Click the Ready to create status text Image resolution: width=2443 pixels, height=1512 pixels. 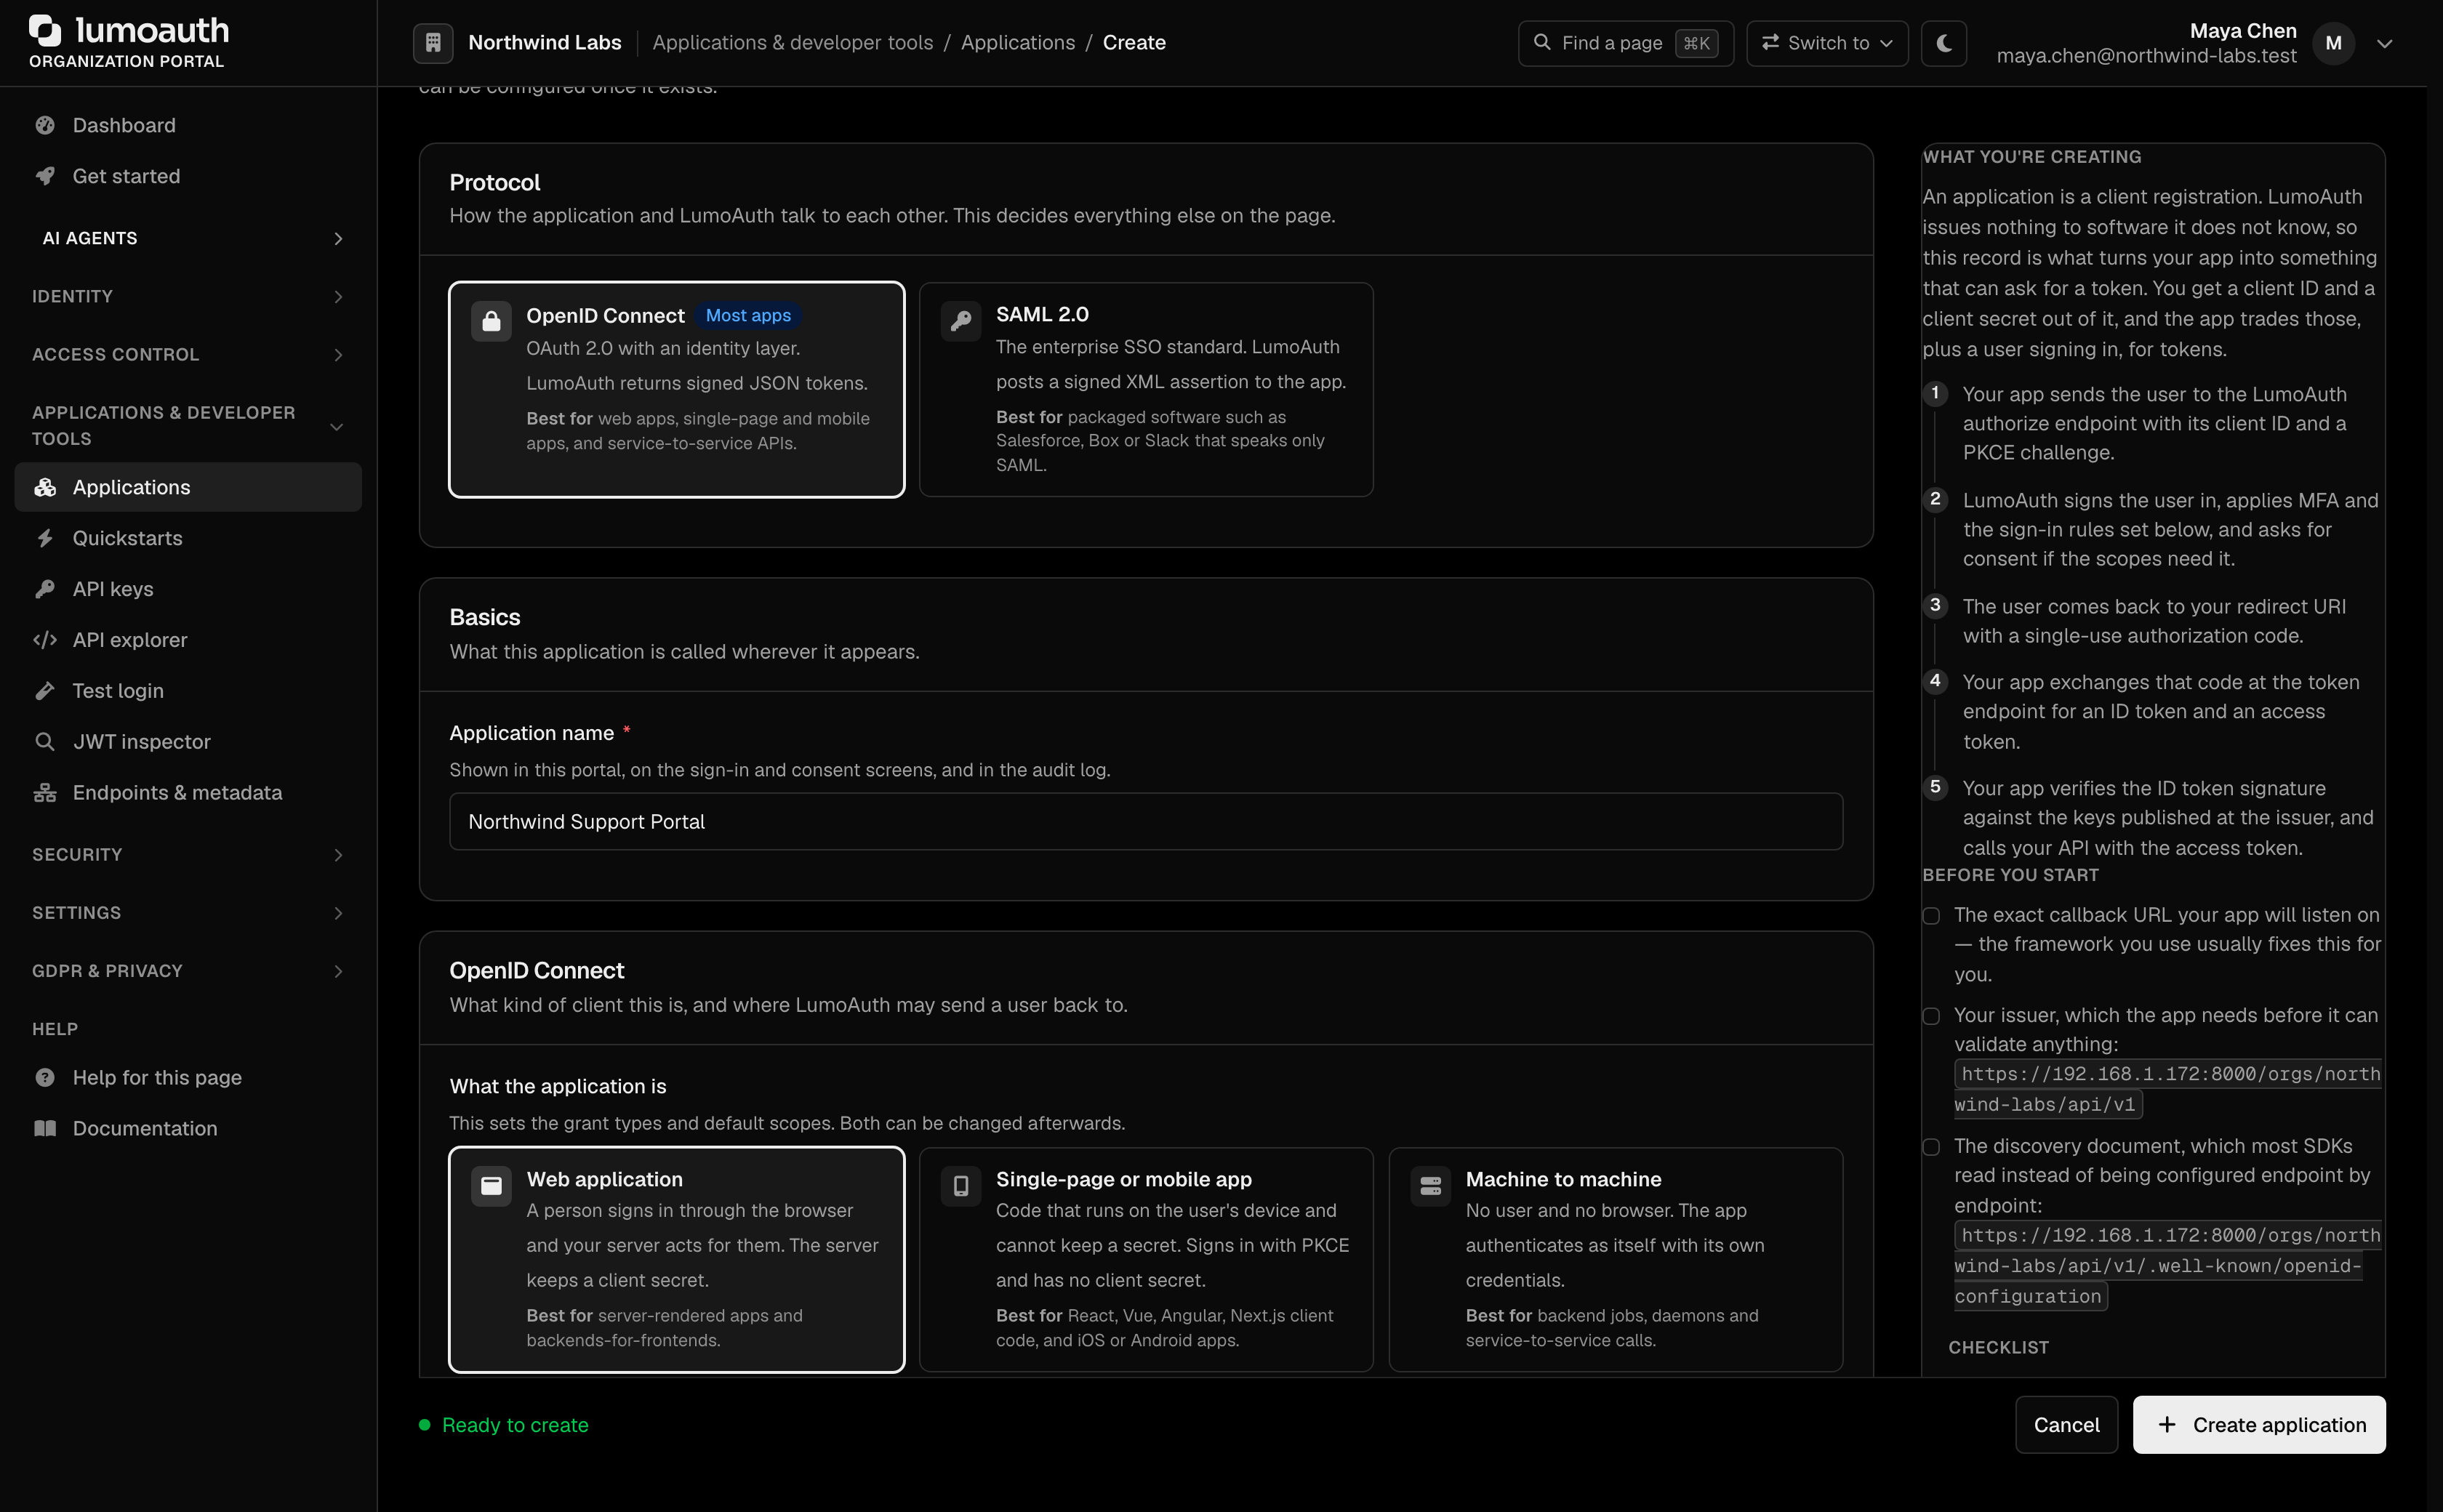[515, 1425]
